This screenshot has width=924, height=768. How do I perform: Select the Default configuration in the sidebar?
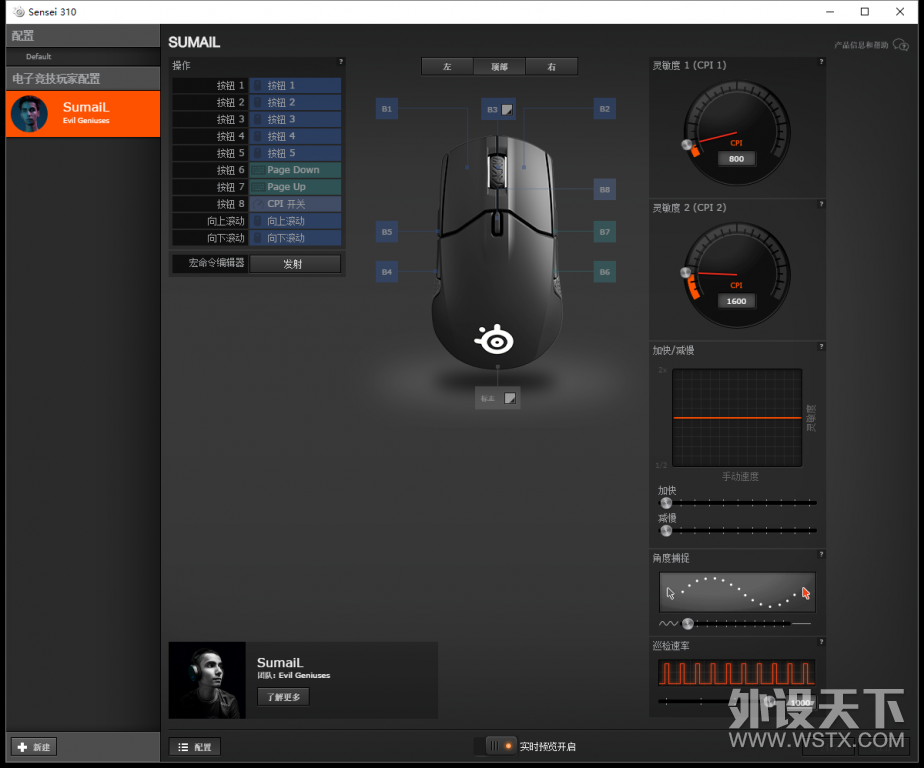(x=83, y=57)
